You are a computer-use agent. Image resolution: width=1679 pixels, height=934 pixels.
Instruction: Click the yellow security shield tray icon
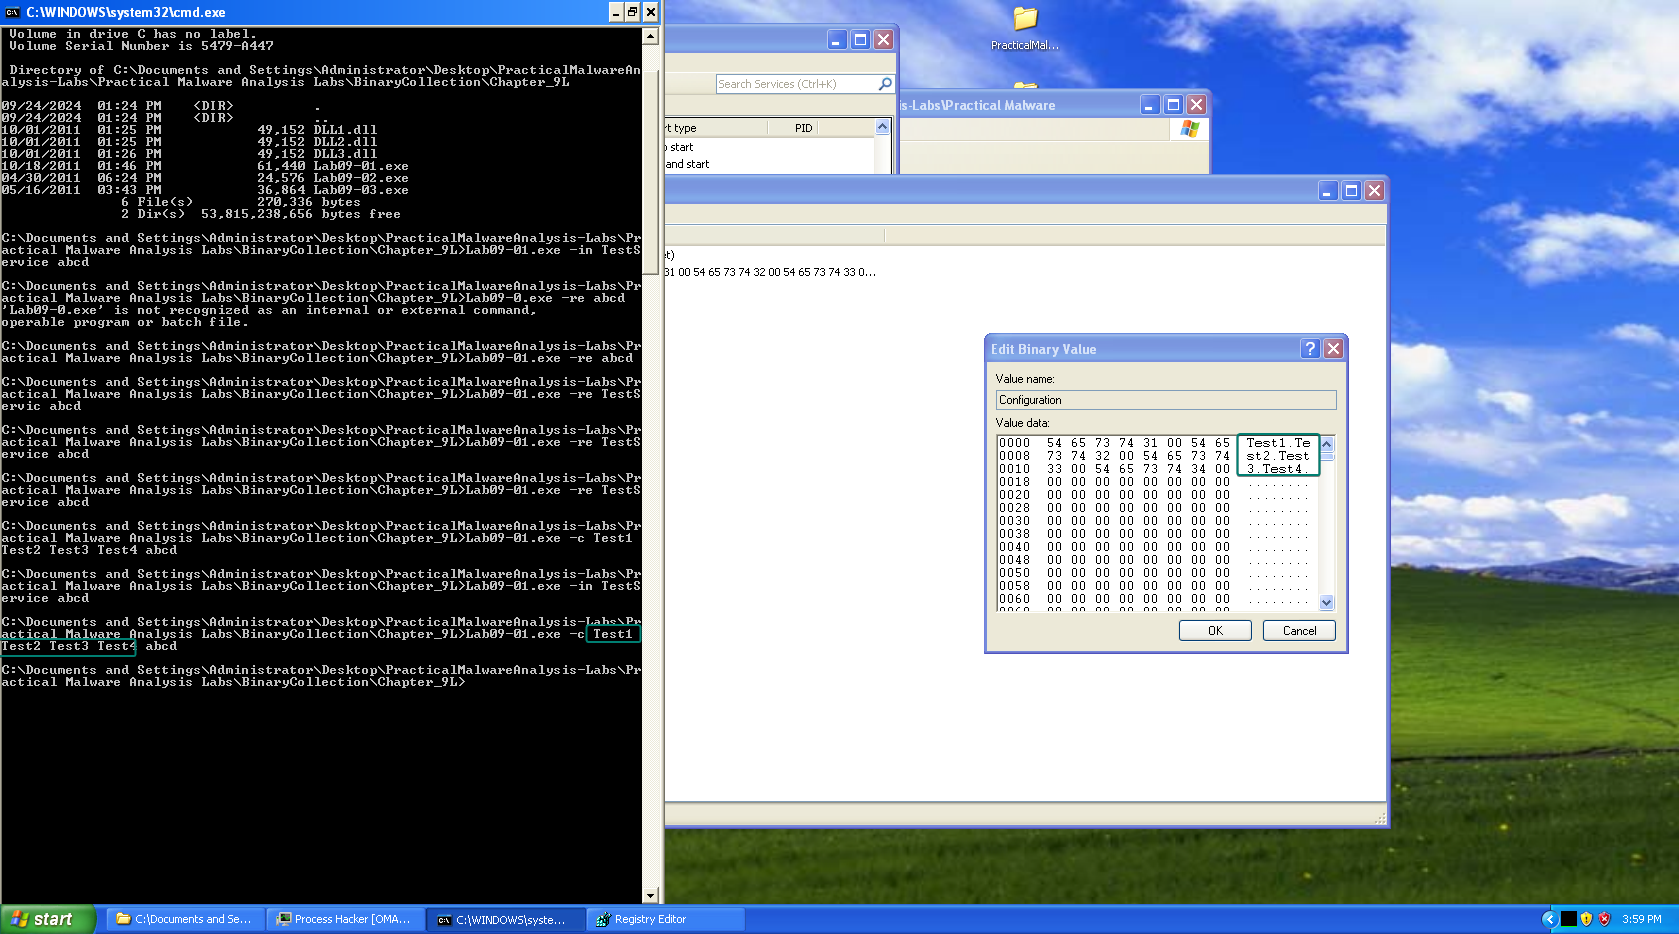tap(1586, 919)
